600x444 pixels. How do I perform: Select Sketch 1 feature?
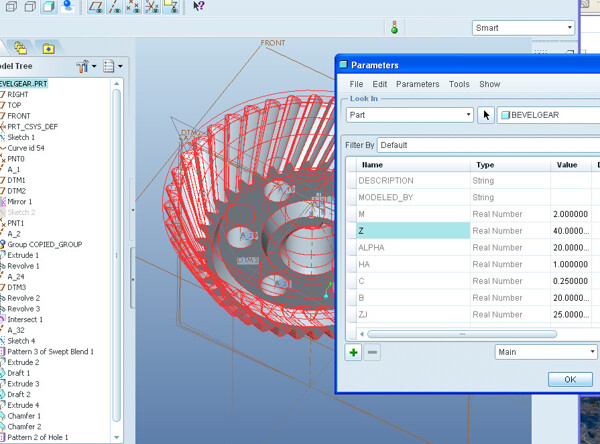21,137
